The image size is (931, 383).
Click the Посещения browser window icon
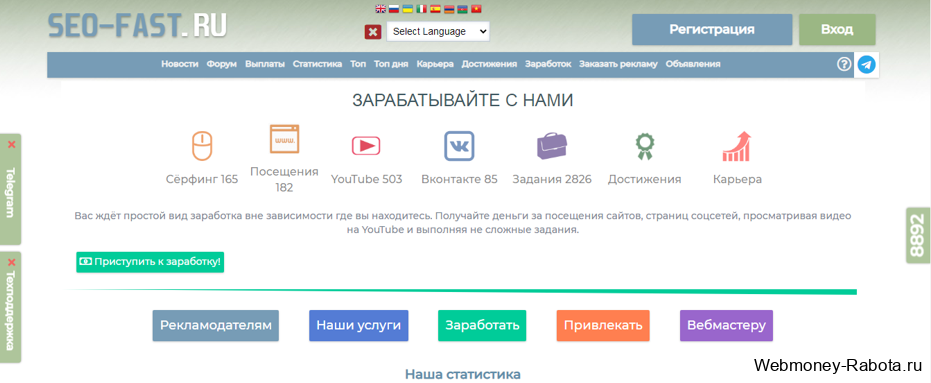(284, 138)
